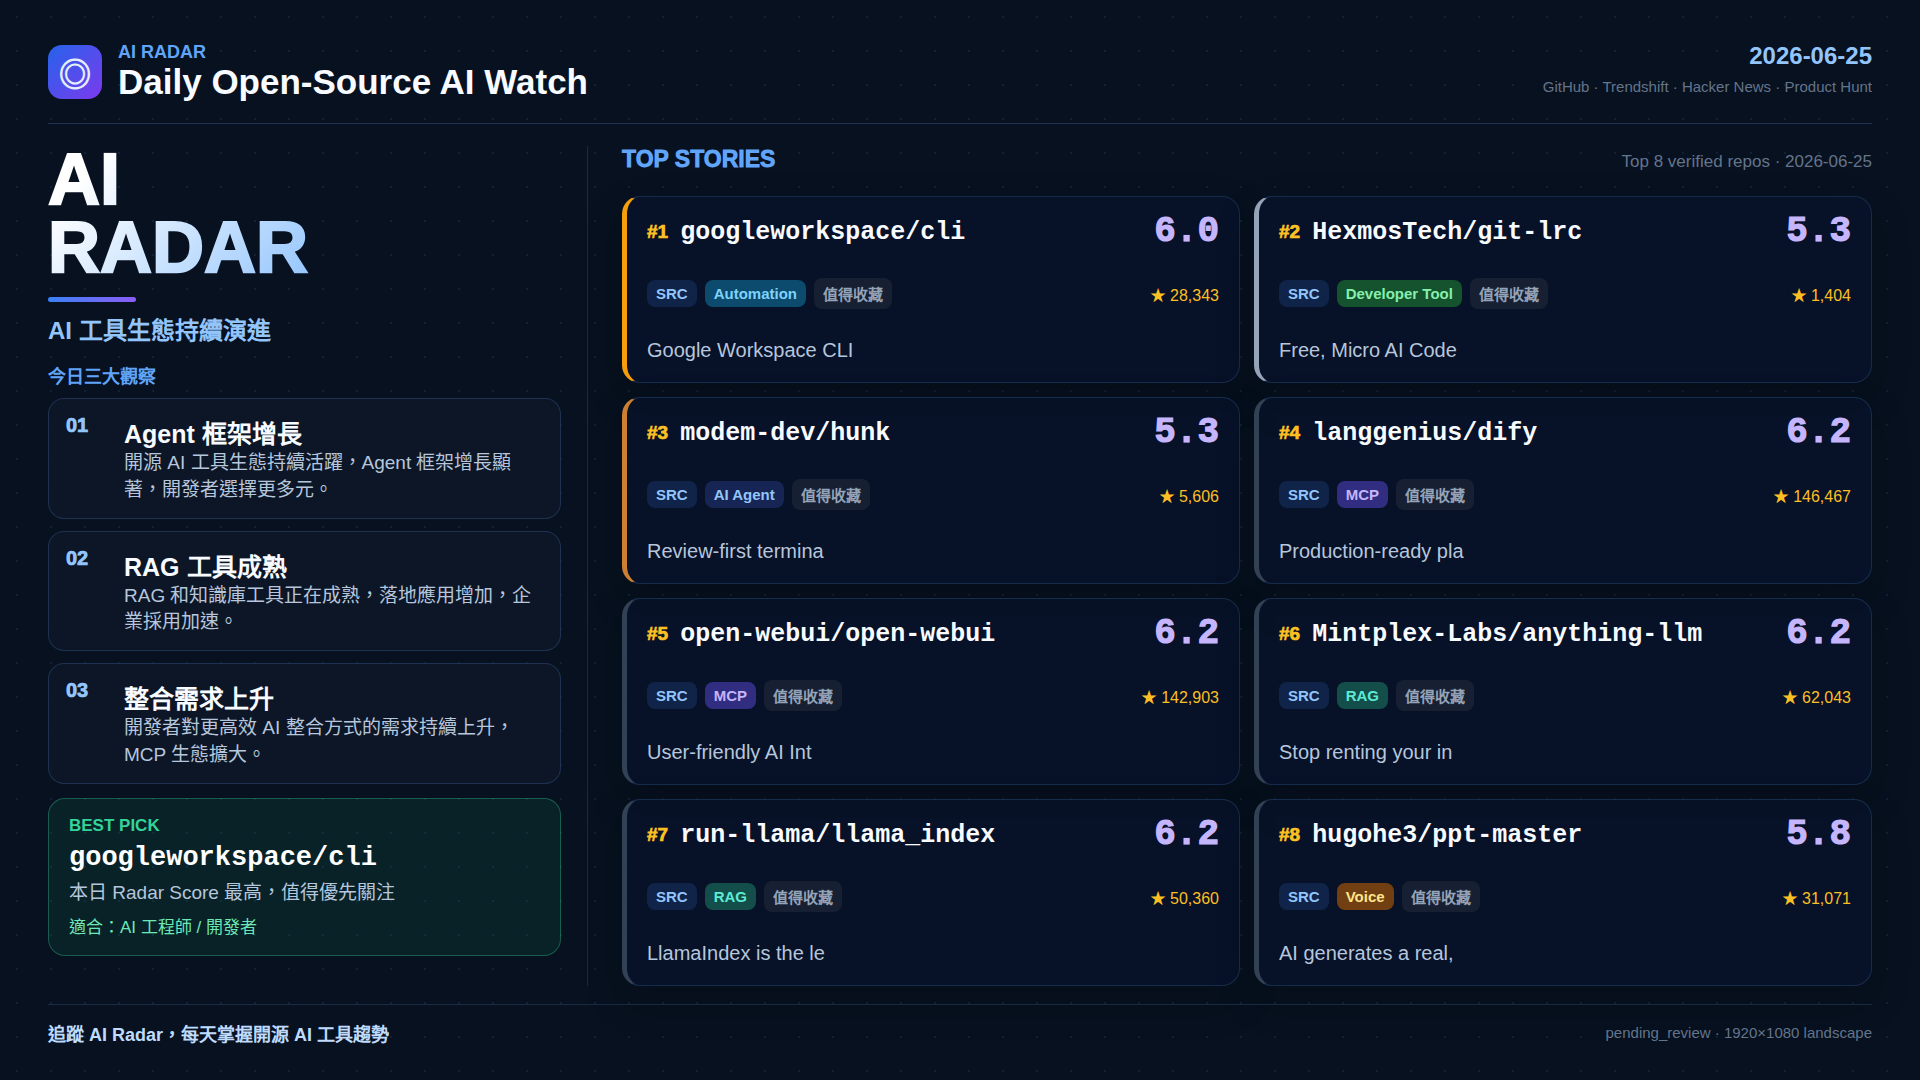Click 值得收藏 tag on modem-dev/hunk card
1920x1080 pixels.
831,495
